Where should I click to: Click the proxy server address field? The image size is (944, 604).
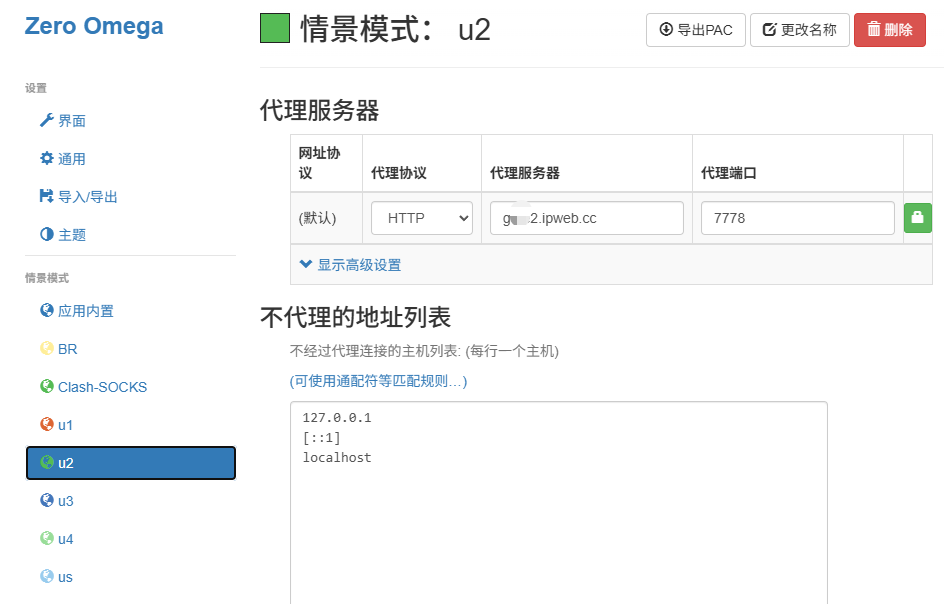coord(587,218)
